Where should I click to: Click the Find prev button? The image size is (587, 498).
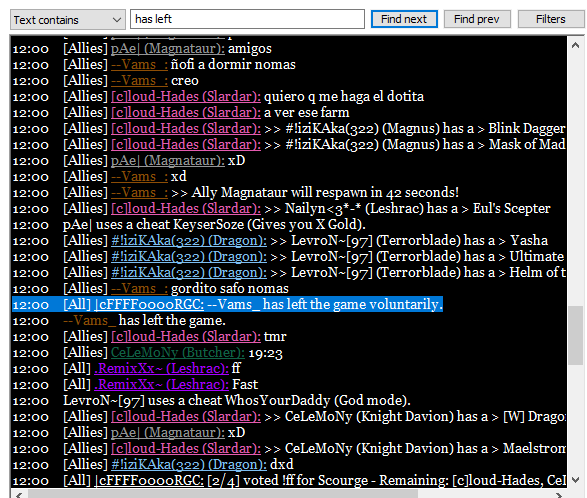(477, 19)
